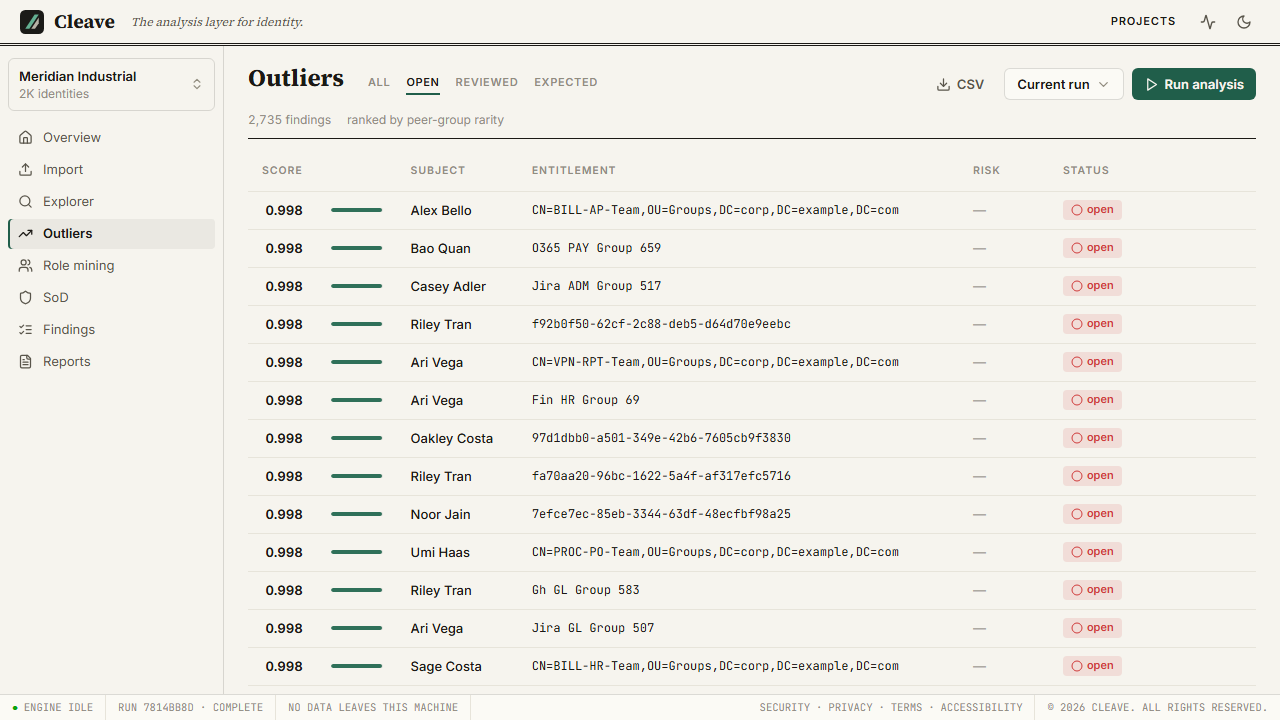Open the Security footer link
This screenshot has width=1280, height=720.
(785, 707)
